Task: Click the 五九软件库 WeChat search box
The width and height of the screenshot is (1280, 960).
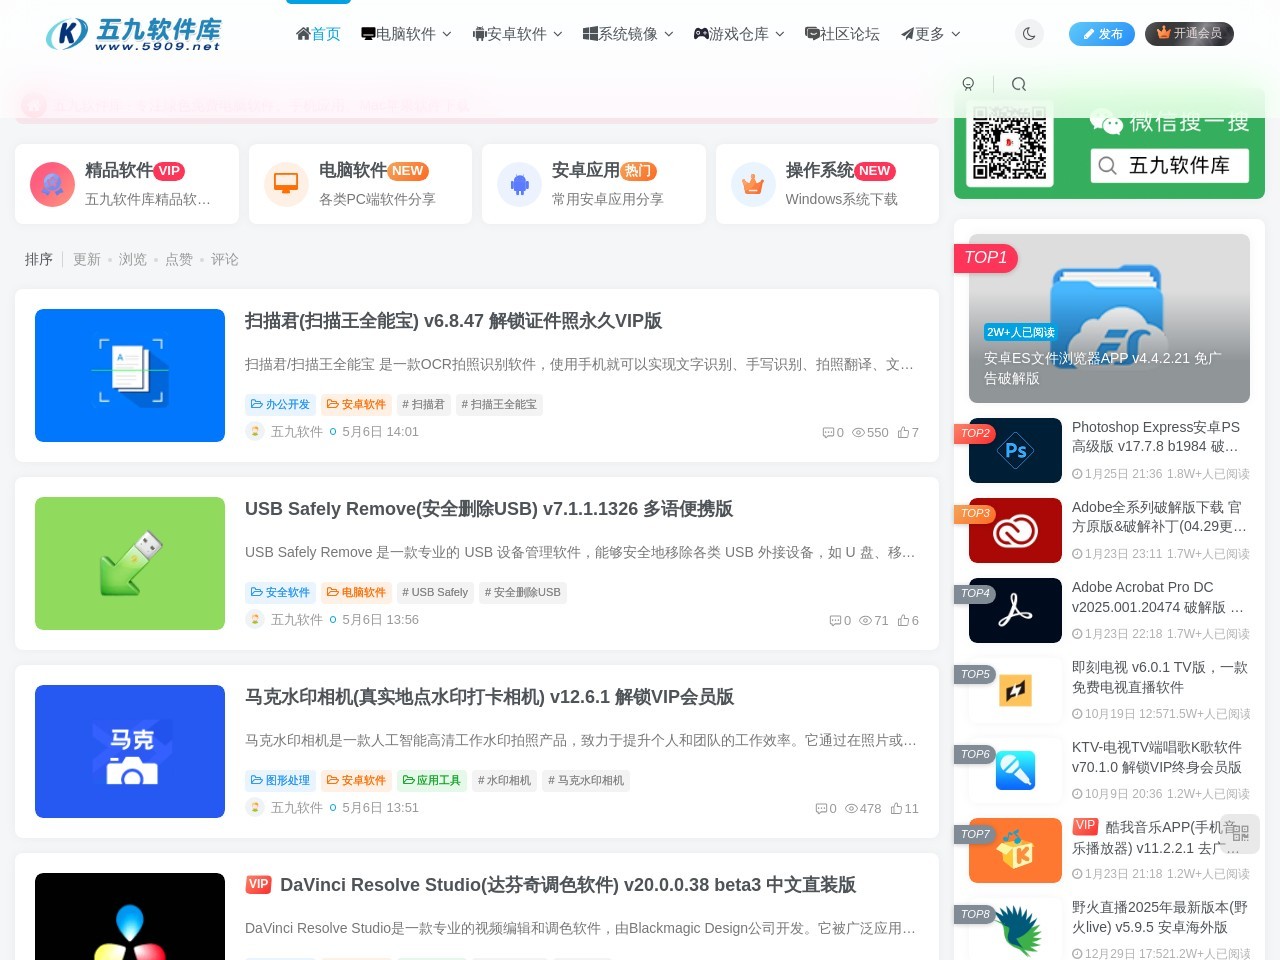Action: pos(1169,165)
